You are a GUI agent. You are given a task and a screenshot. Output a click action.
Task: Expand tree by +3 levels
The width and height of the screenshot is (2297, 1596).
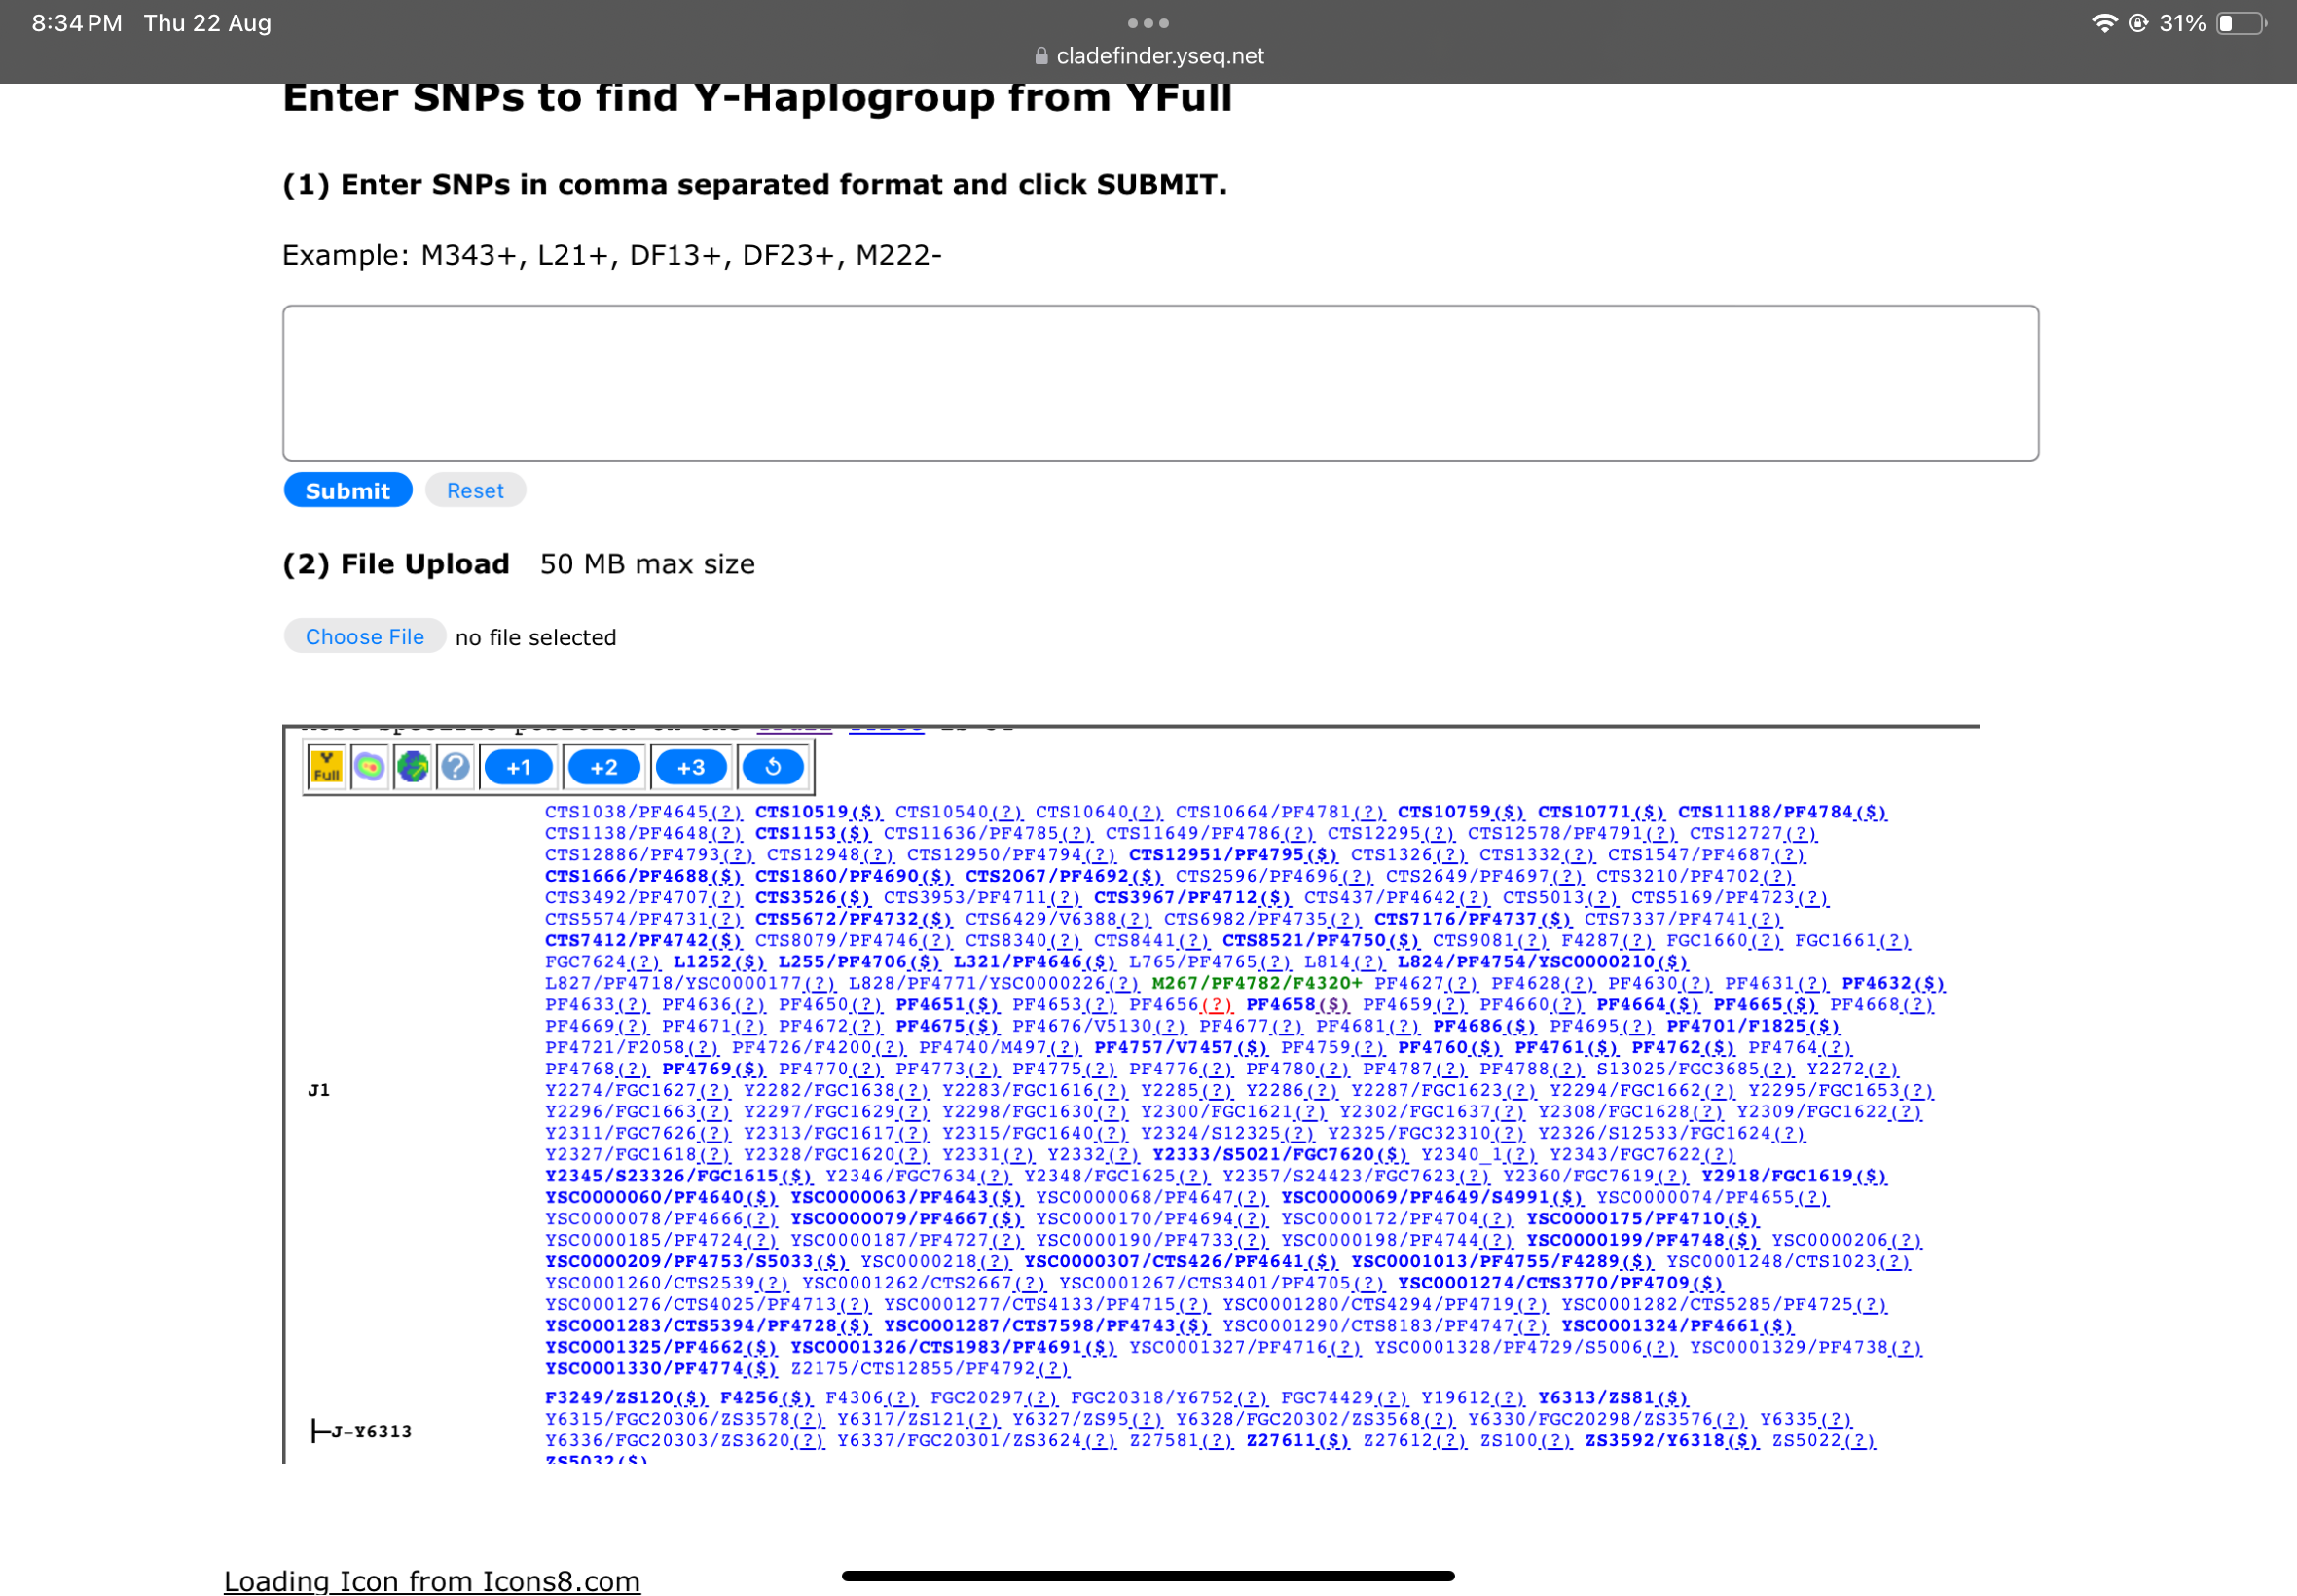coord(690,768)
